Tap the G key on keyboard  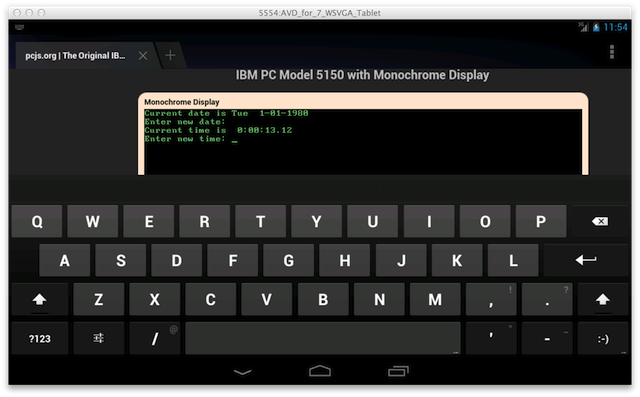[289, 260]
